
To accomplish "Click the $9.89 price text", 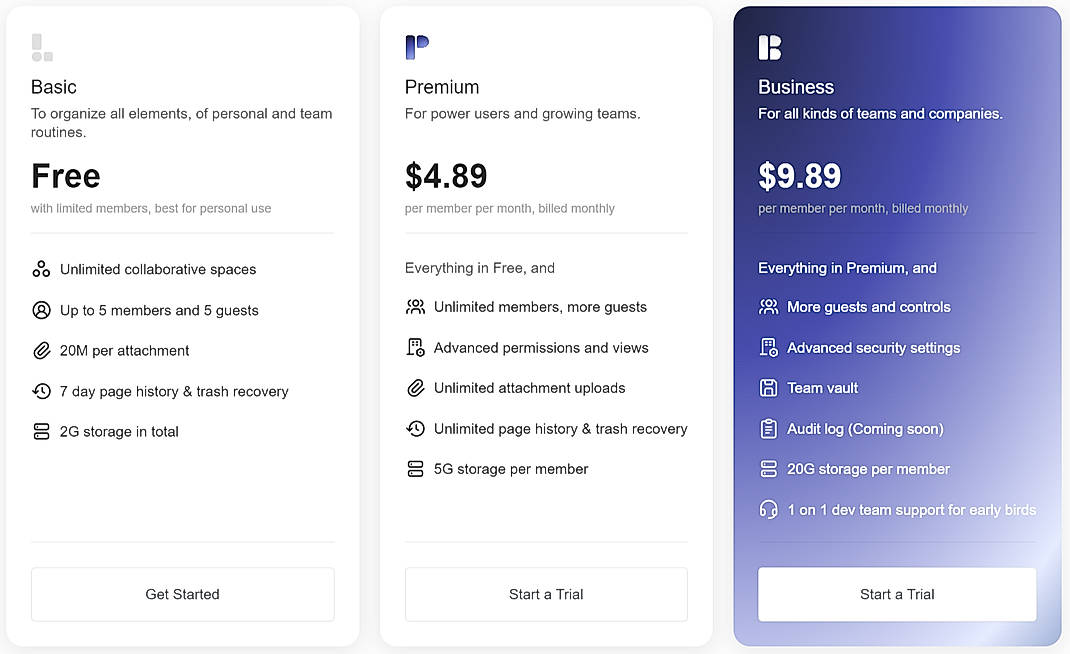I will tap(800, 175).
